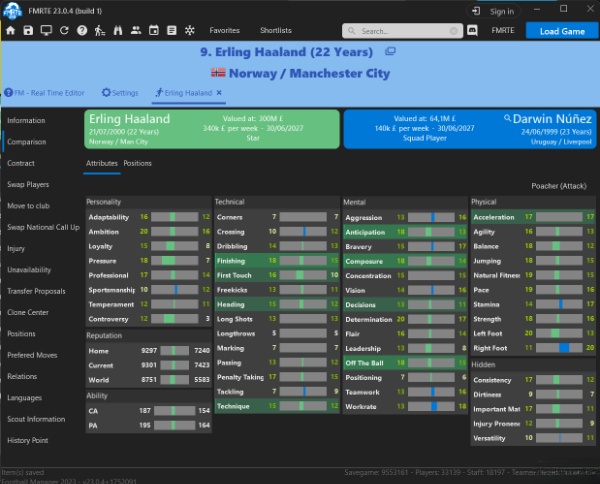Viewport: 600px width, 484px height.
Task: Click the Acceleration attribute row
Action: pyautogui.click(x=533, y=217)
